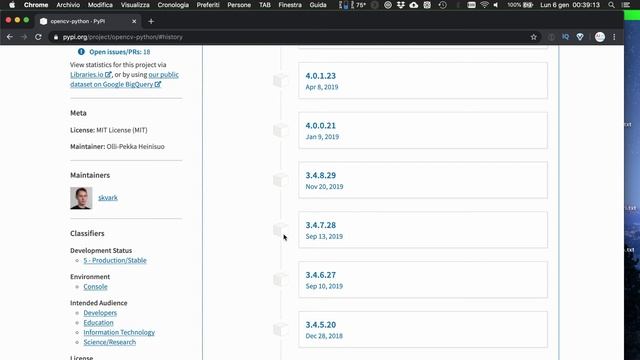Viewport: 640px width, 360px height.
Task: Open Time Machine menu bar icon
Action: (x=442, y=5)
